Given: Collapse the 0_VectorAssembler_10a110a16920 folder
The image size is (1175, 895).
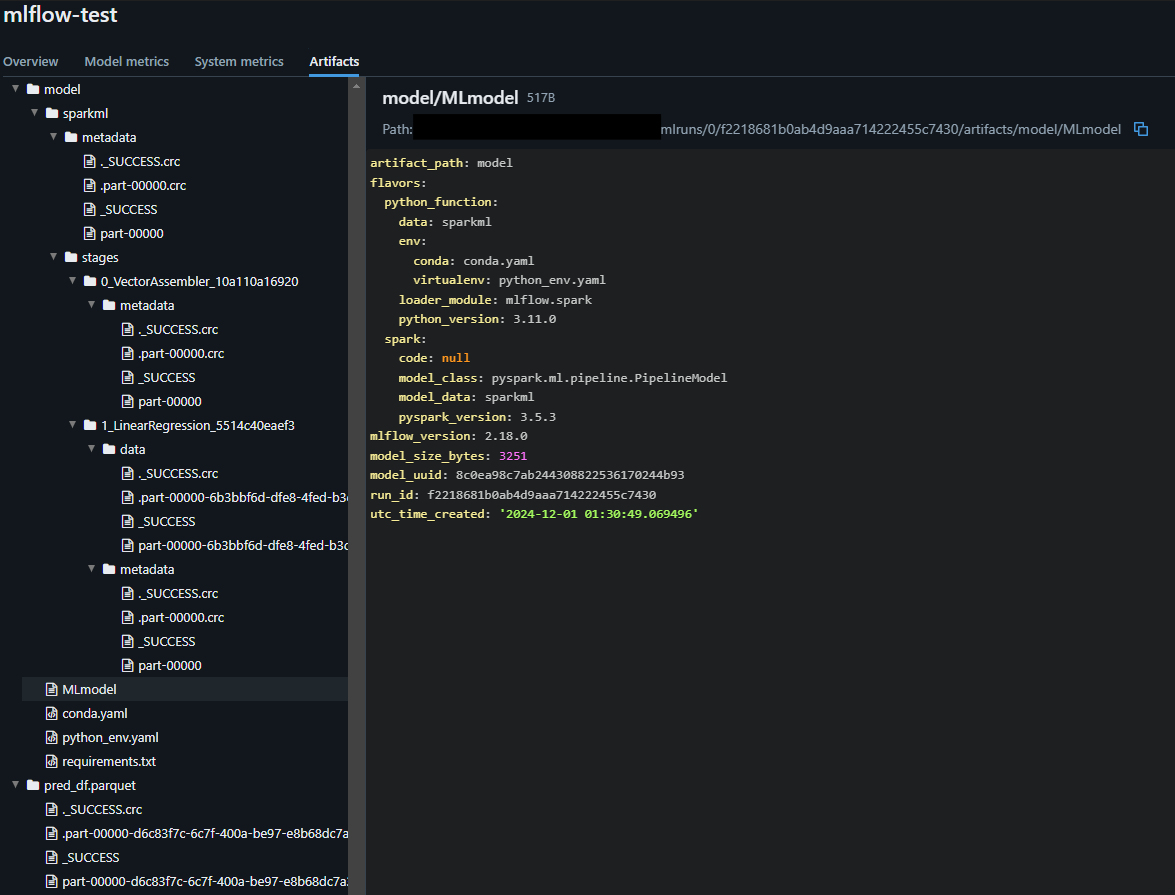Looking at the screenshot, I should [73, 282].
